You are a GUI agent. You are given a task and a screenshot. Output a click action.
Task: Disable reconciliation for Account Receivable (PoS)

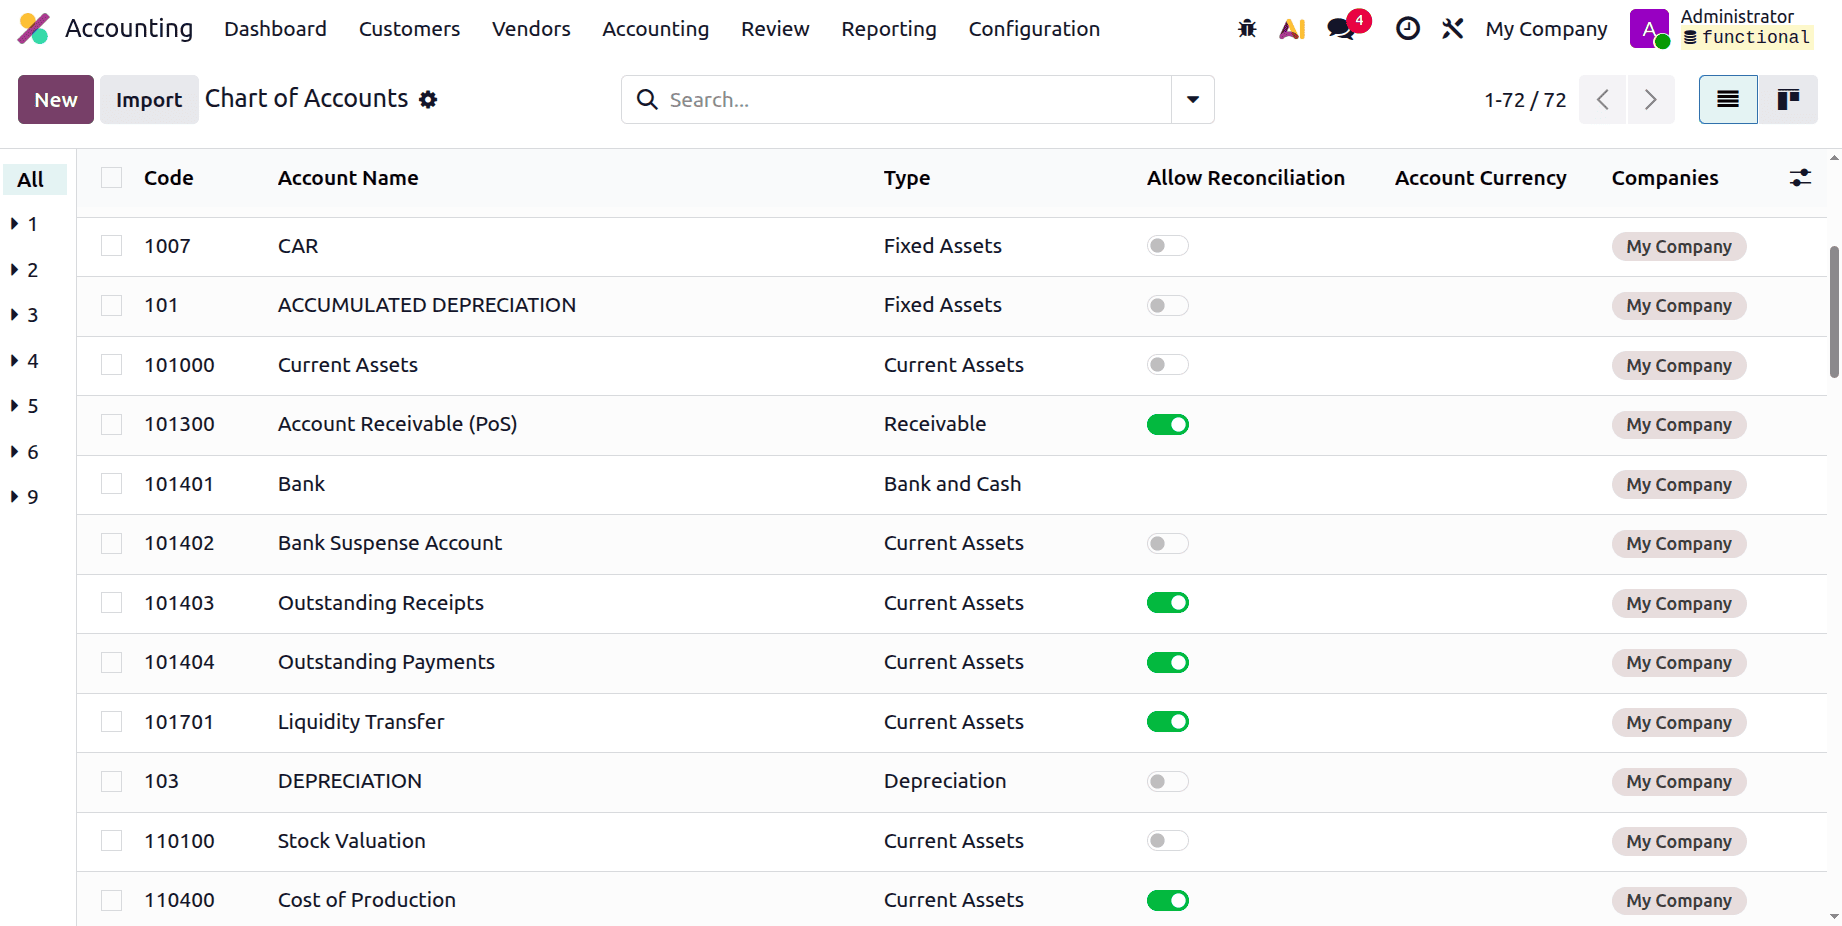point(1168,425)
